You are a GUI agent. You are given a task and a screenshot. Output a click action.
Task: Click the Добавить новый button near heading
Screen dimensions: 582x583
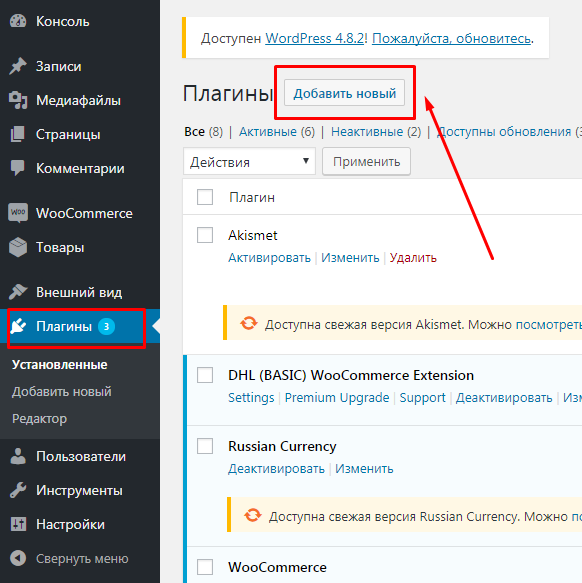coord(344,93)
